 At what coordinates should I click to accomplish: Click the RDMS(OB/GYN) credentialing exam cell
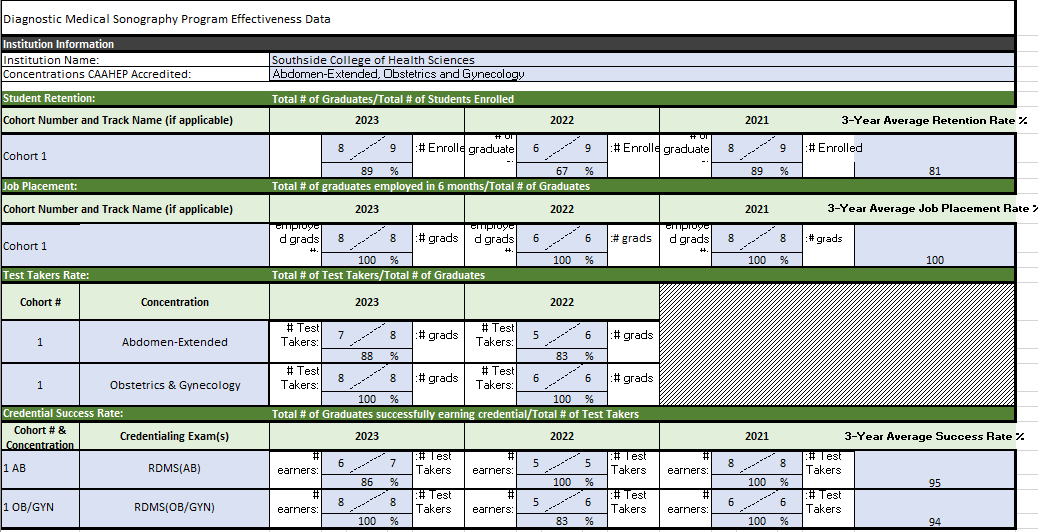point(174,508)
